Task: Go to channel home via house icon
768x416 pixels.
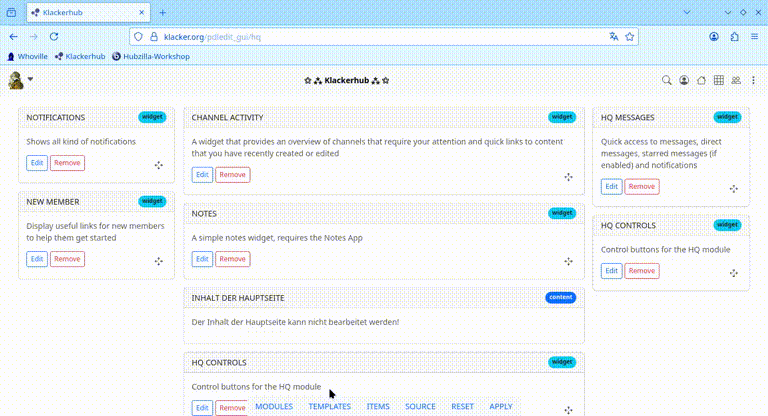Action: (701, 80)
